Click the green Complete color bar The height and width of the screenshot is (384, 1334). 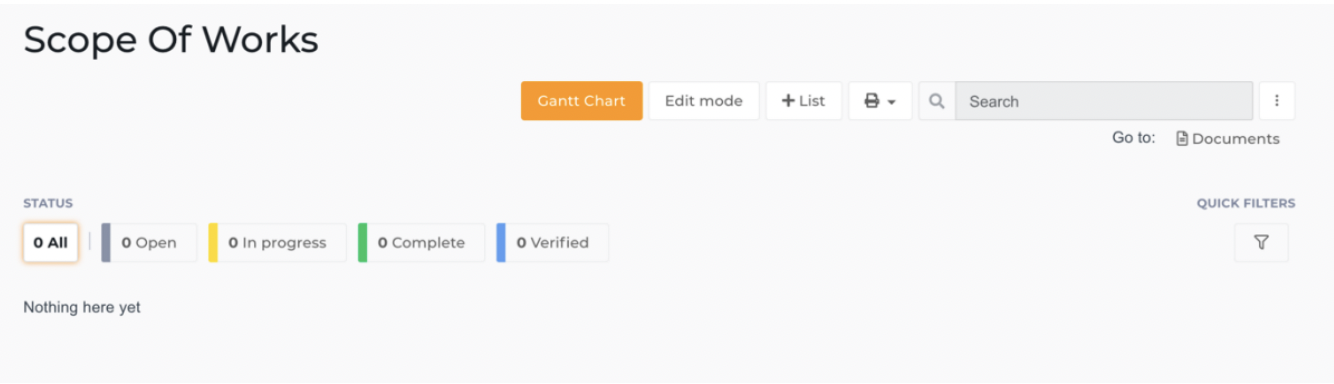[x=363, y=243]
